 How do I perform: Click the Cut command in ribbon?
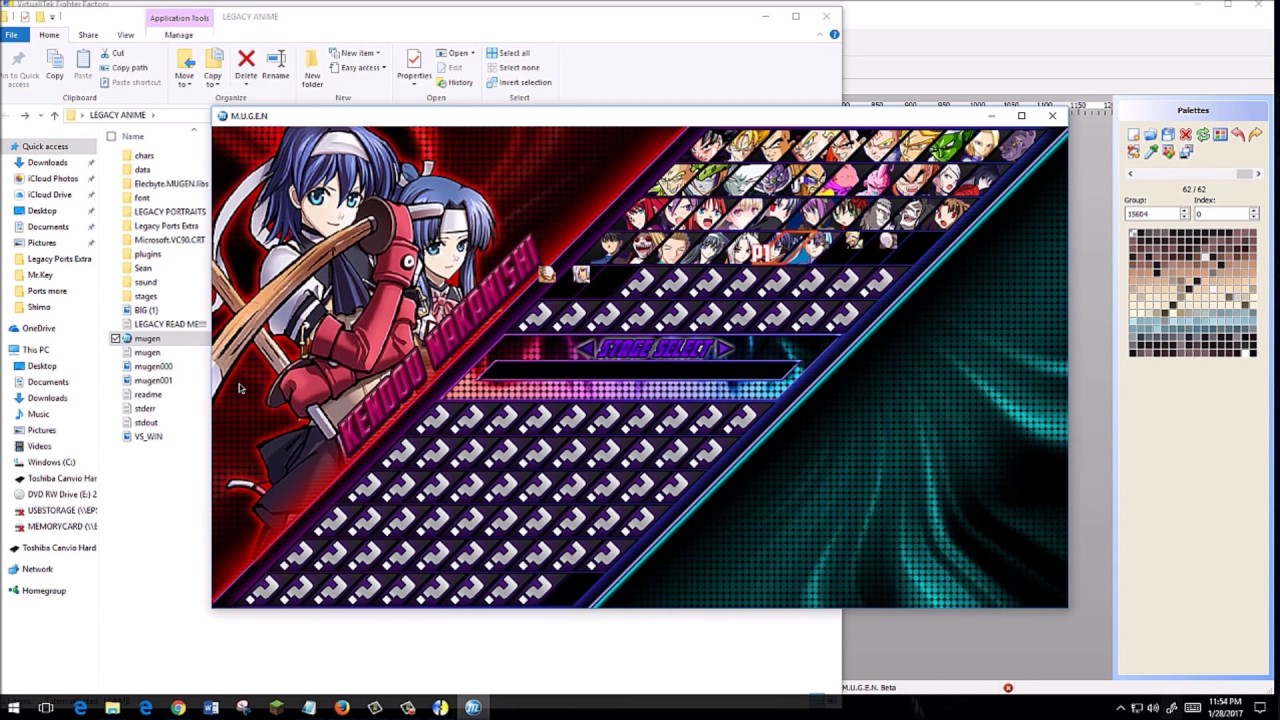(x=112, y=53)
